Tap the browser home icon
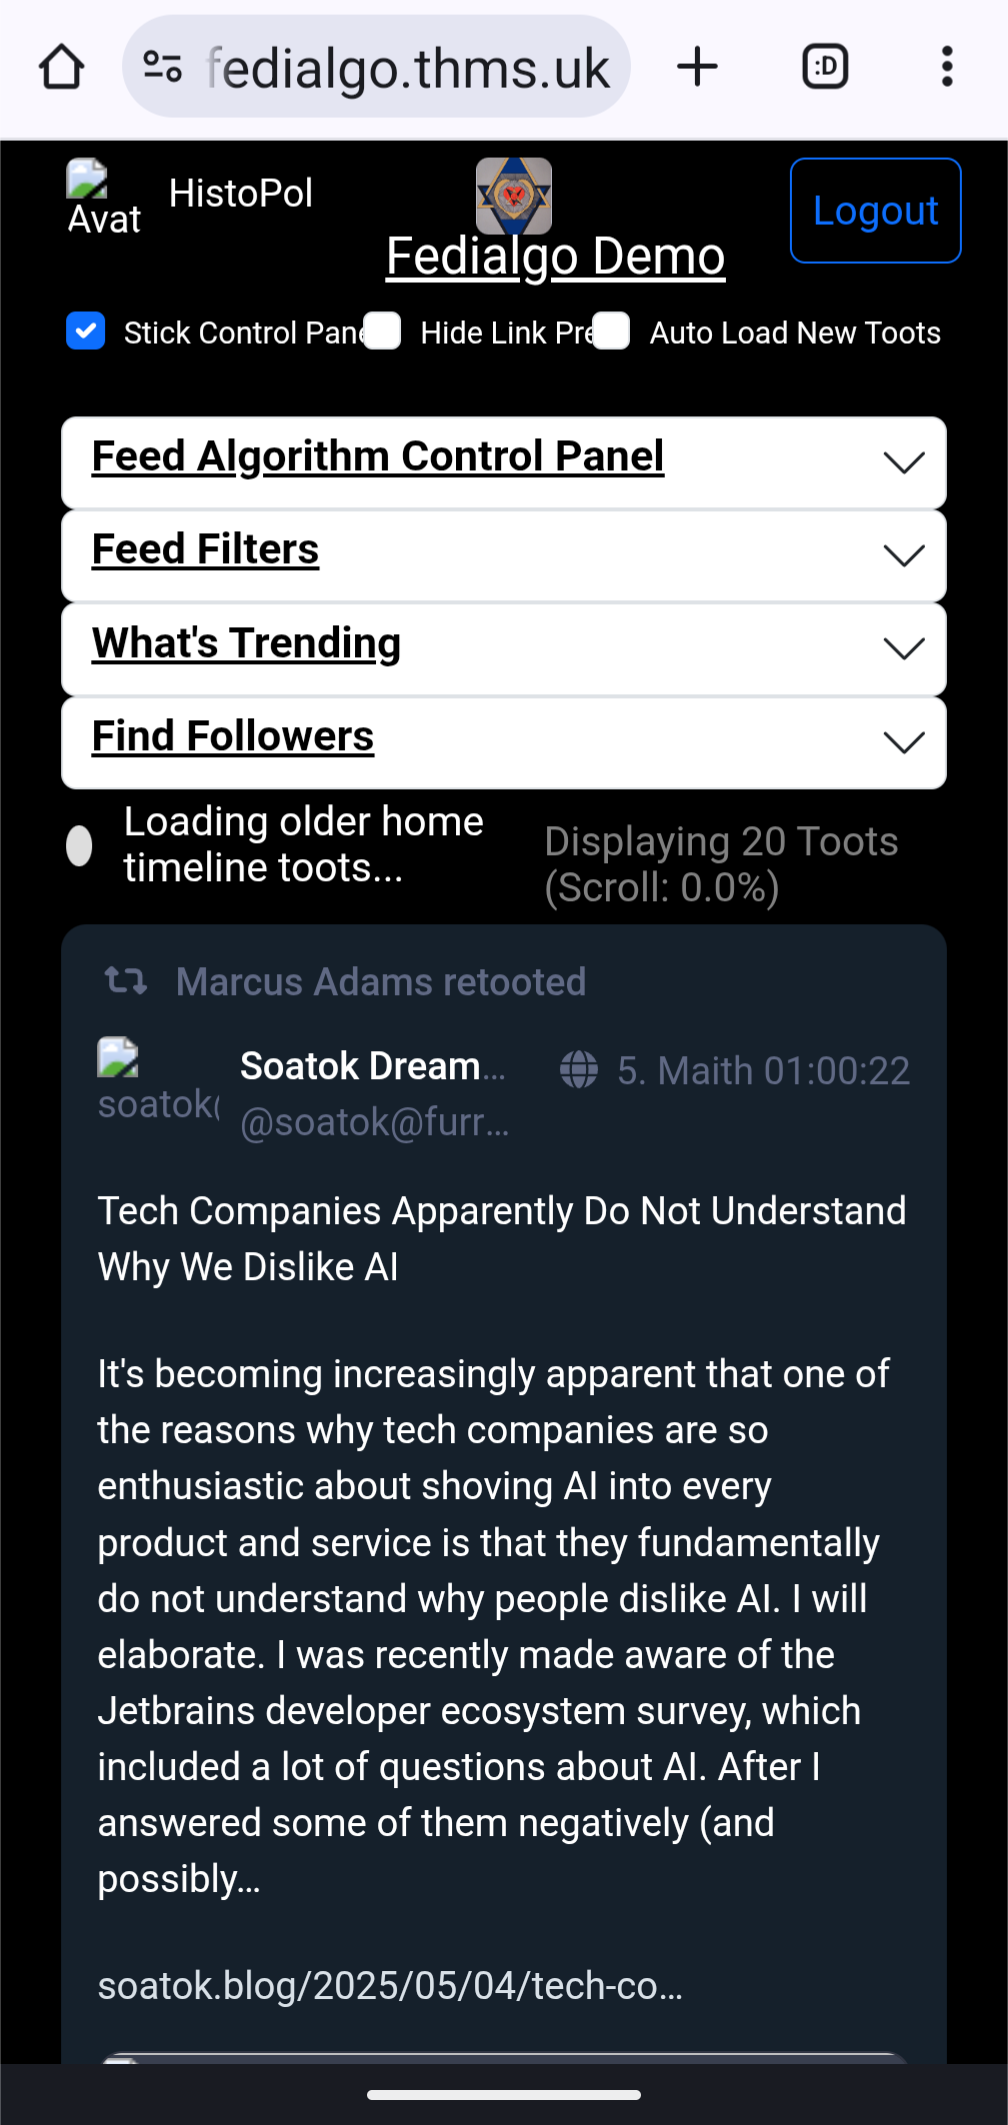The width and height of the screenshot is (1008, 2125). click(62, 68)
